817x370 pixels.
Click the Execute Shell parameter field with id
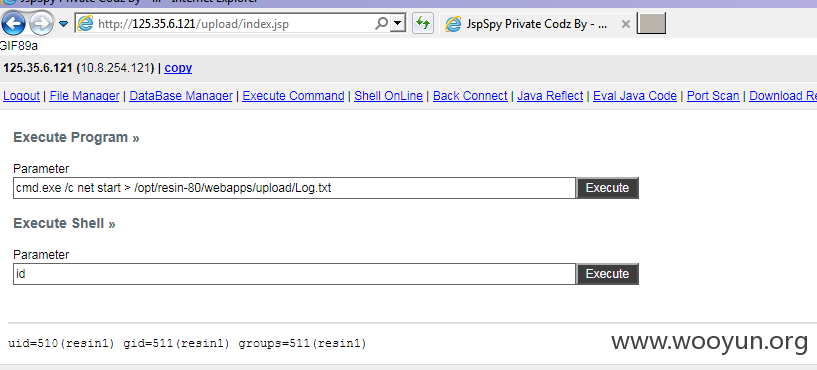coord(294,274)
